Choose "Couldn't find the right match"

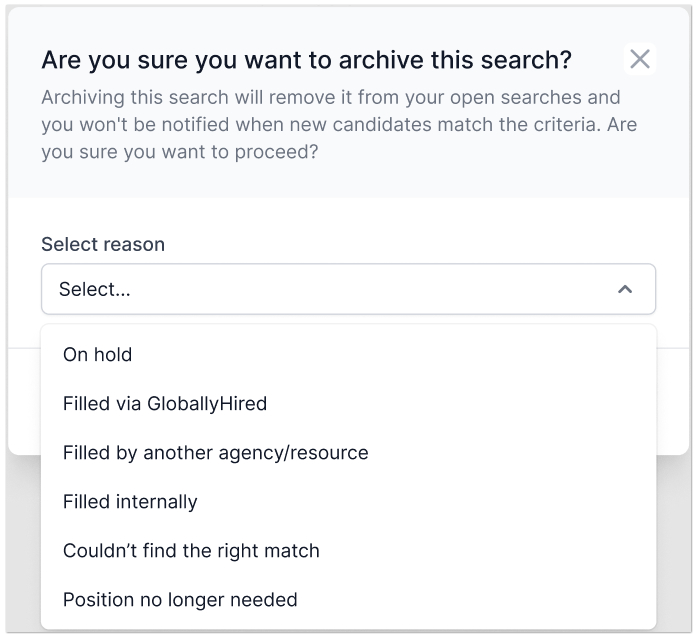pyautogui.click(x=191, y=551)
